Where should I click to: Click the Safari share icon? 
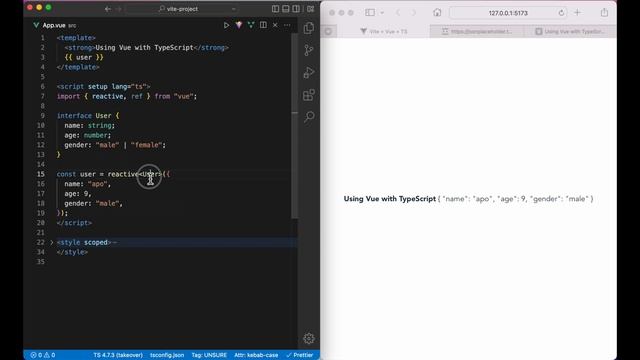tap(604, 13)
